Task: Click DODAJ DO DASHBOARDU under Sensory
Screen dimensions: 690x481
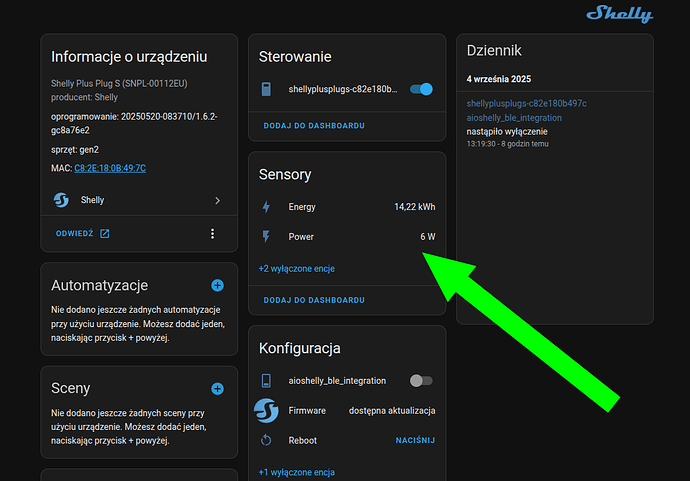Action: pos(313,300)
